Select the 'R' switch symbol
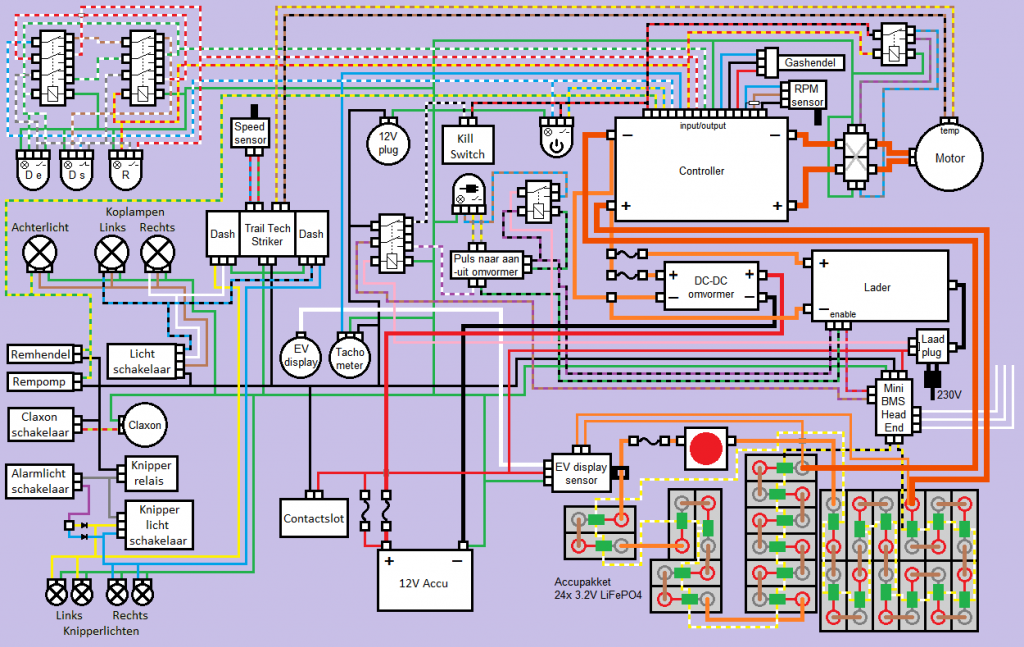This screenshot has height=647, width=1024. point(125,170)
